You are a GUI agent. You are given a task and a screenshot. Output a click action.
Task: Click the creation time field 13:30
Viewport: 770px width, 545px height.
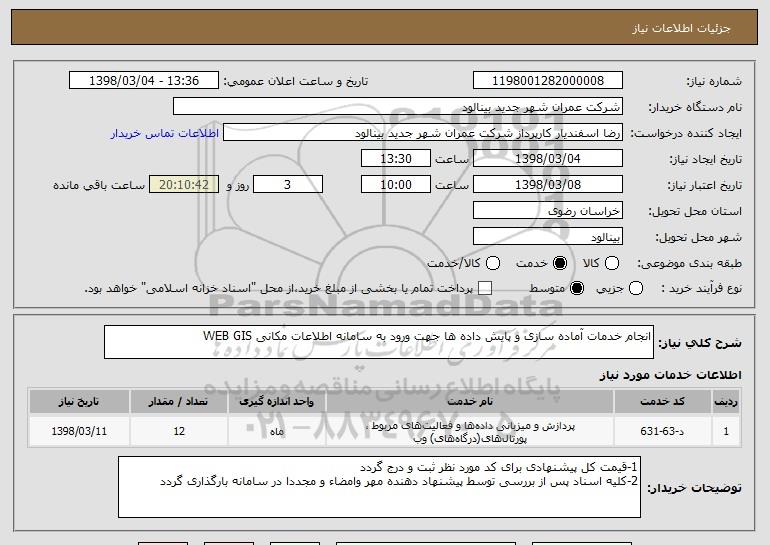click(x=396, y=159)
